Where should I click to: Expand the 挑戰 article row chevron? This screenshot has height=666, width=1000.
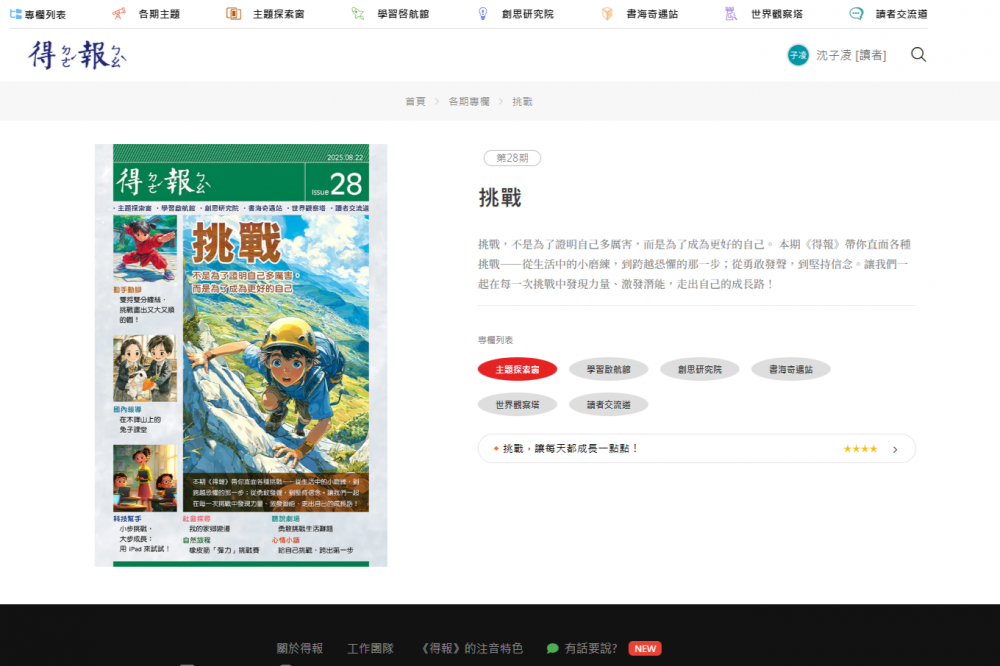pyautogui.click(x=895, y=449)
